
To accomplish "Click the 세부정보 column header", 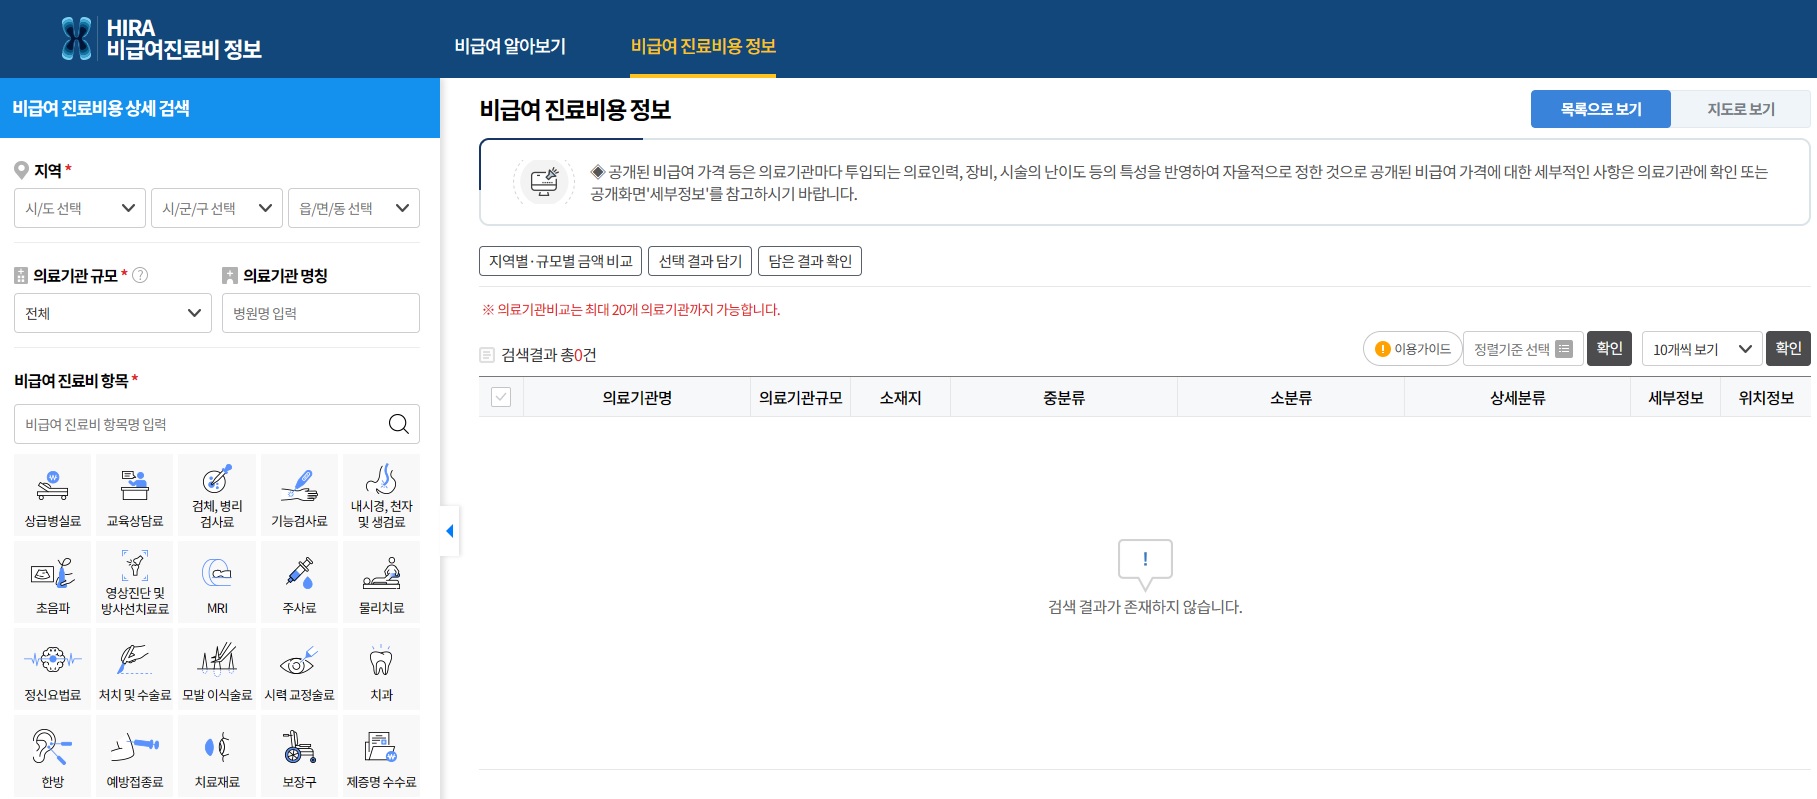I will pyautogui.click(x=1676, y=397).
